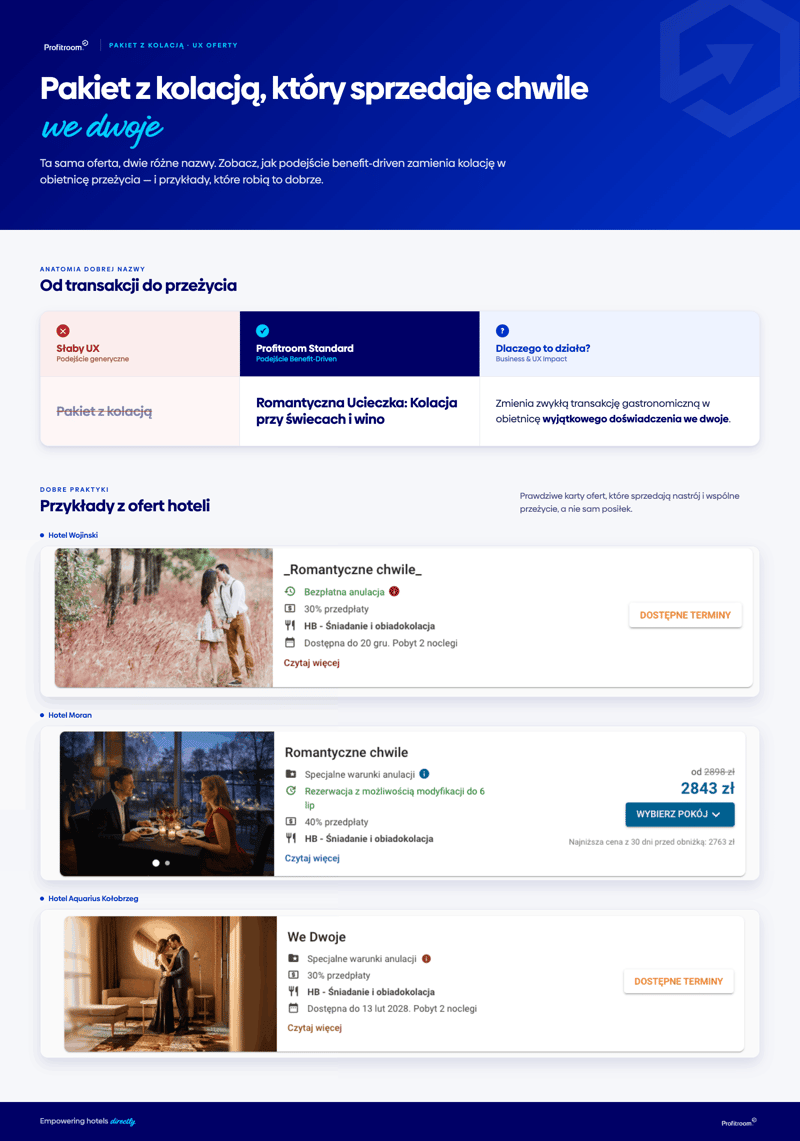Click Najniższa cena z 30 dni przed obniżką text

(x=652, y=842)
